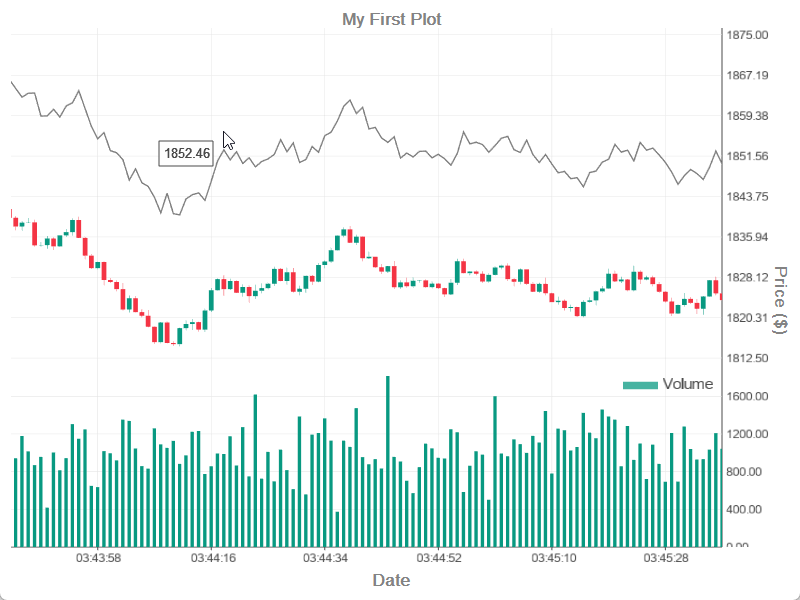This screenshot has width=800, height=600.
Task: Click the 03:45:10 time axis tick
Action: click(x=554, y=557)
